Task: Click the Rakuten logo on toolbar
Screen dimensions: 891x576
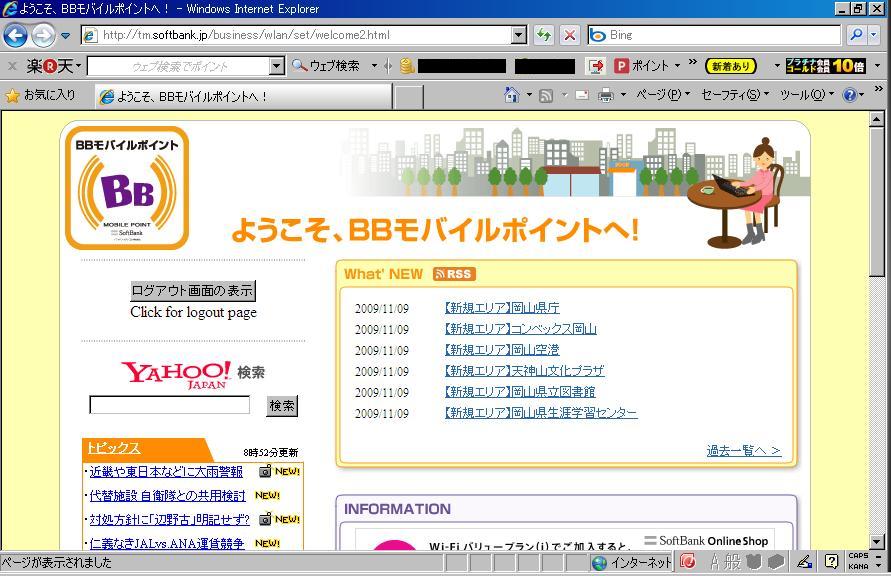Action: [50, 66]
